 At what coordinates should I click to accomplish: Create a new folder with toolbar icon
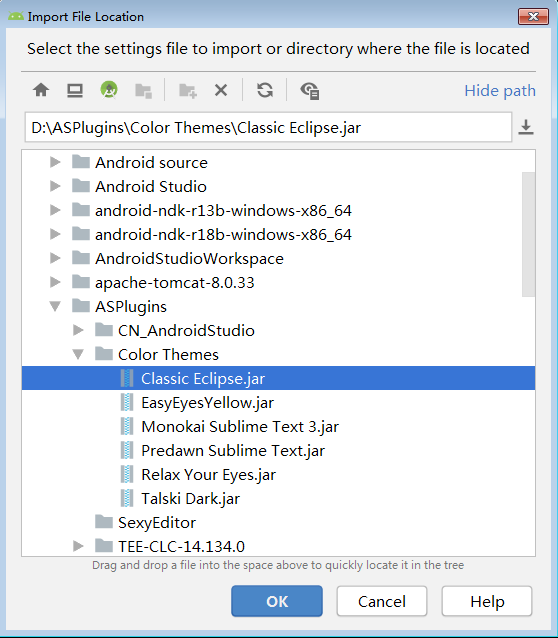coord(188,91)
